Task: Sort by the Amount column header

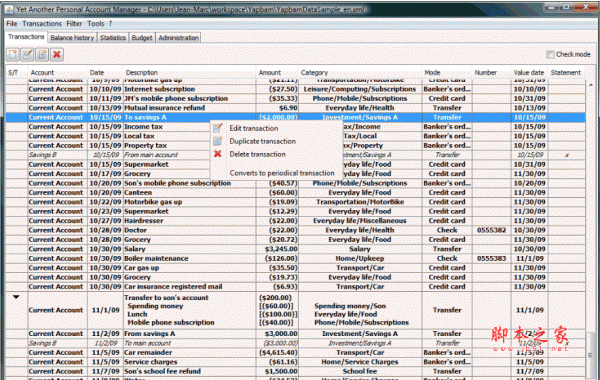Action: pyautogui.click(x=277, y=72)
